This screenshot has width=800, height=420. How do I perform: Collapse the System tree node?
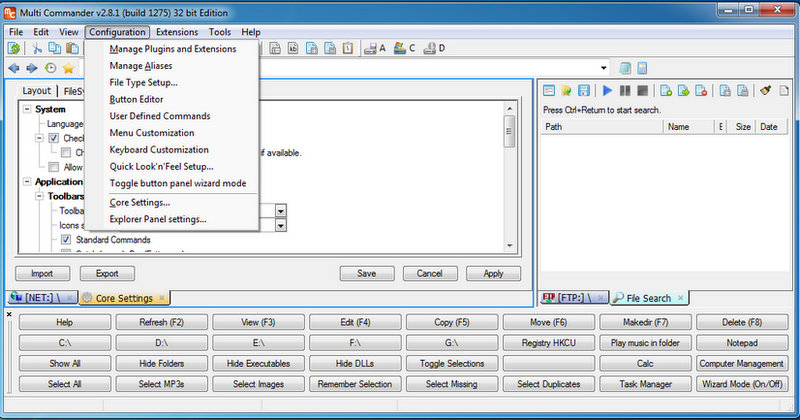pos(27,109)
